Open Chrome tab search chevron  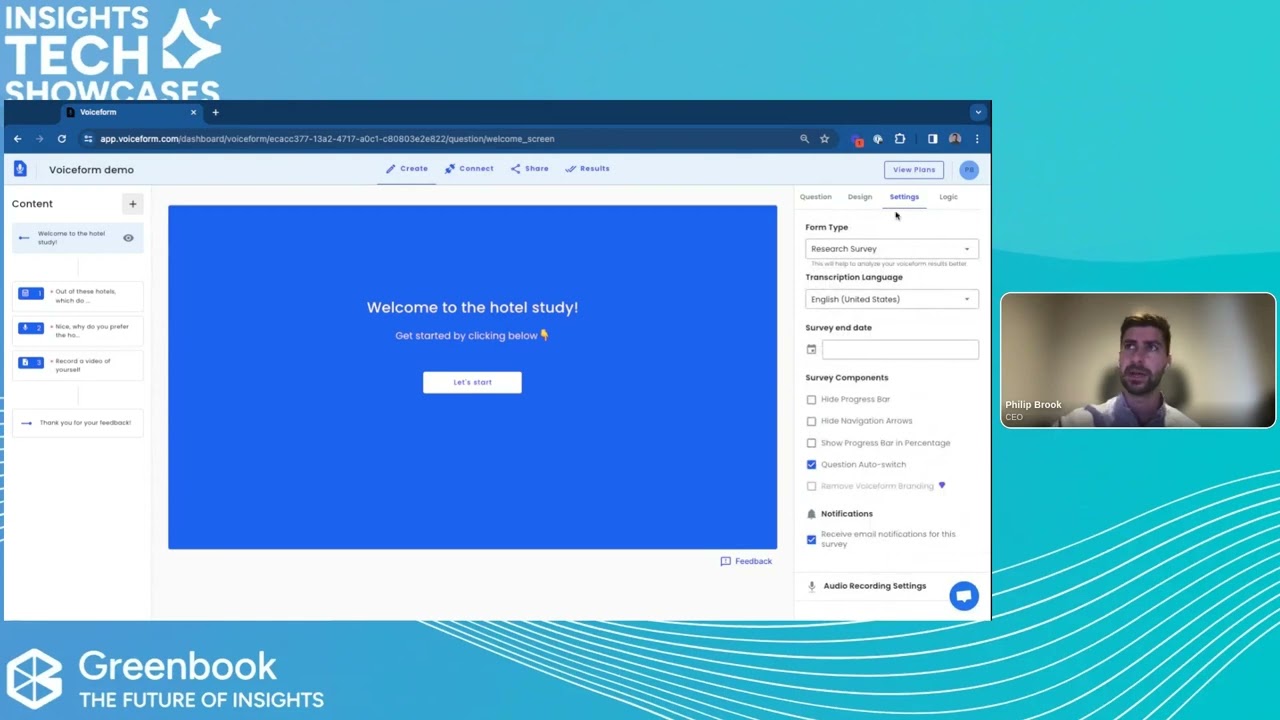pyautogui.click(x=978, y=112)
